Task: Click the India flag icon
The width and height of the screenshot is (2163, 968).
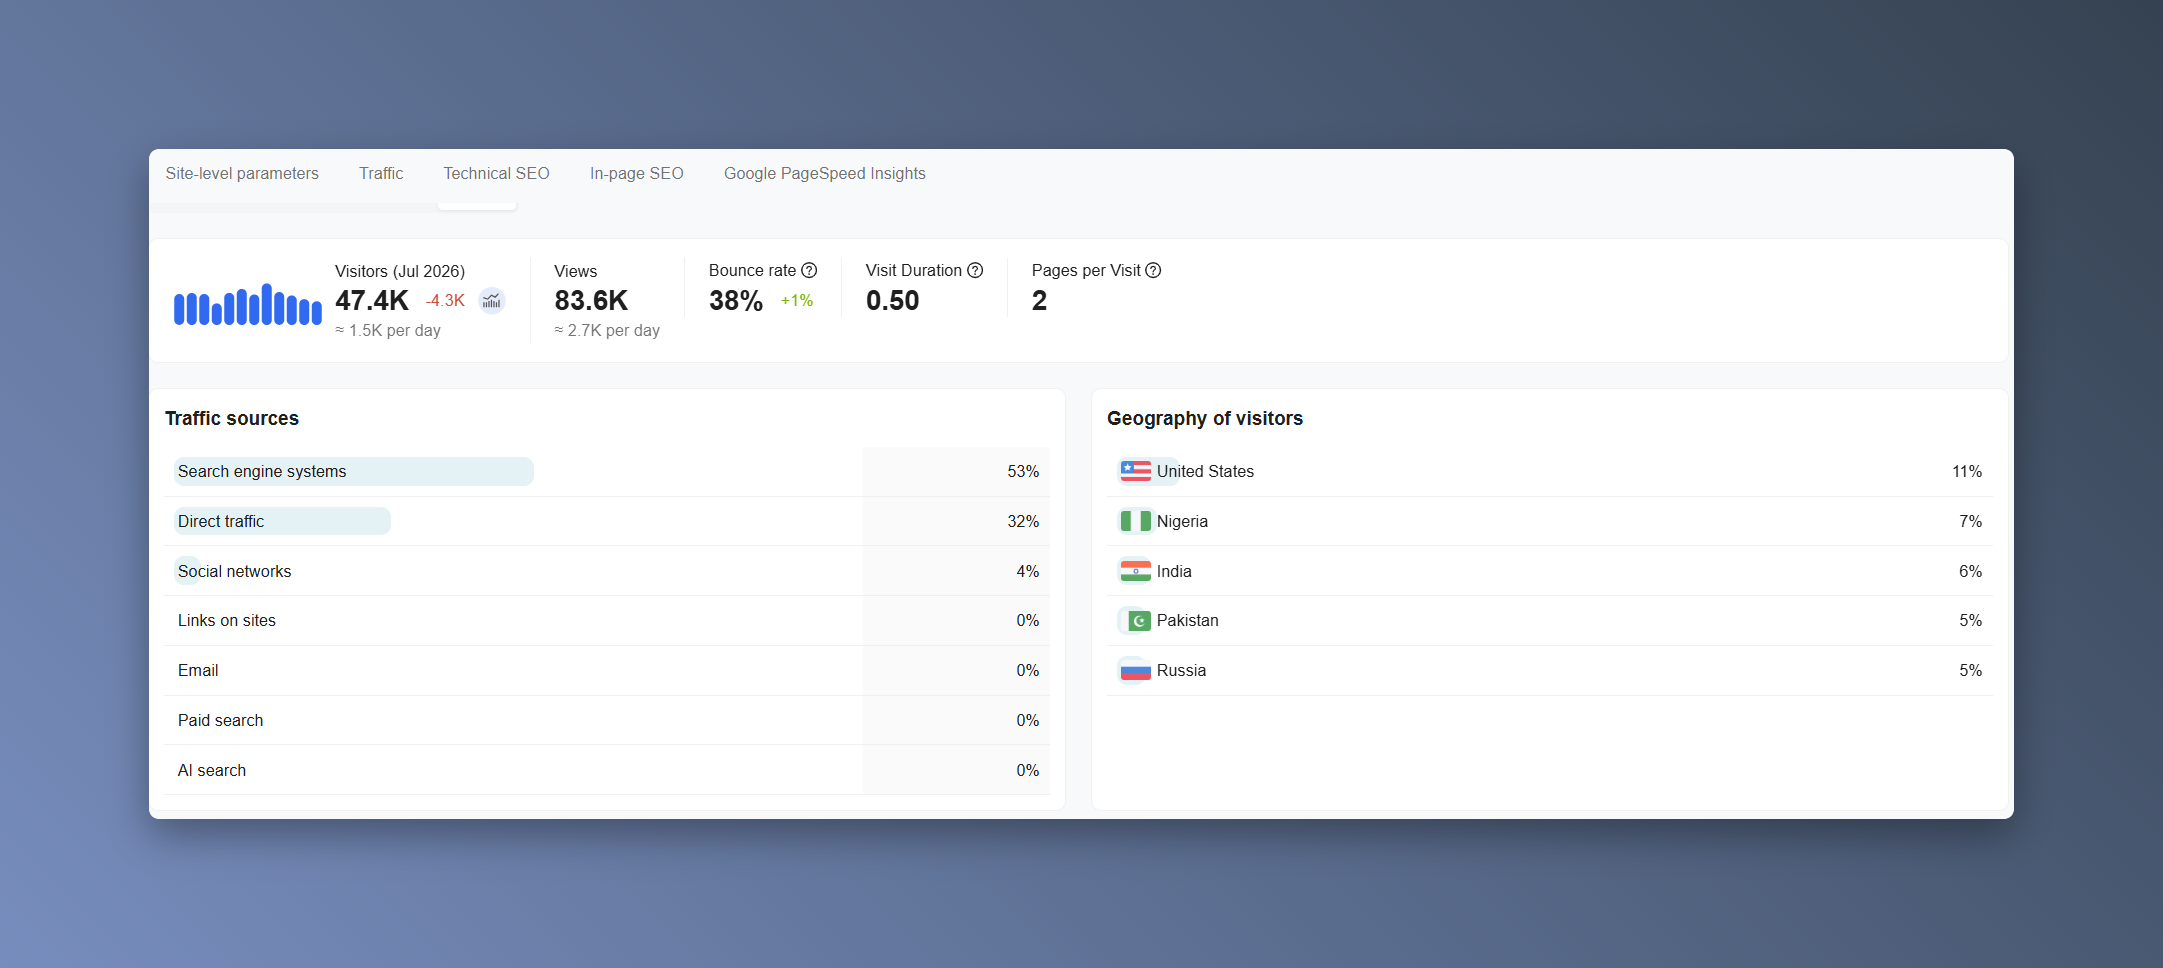Action: tap(1135, 571)
